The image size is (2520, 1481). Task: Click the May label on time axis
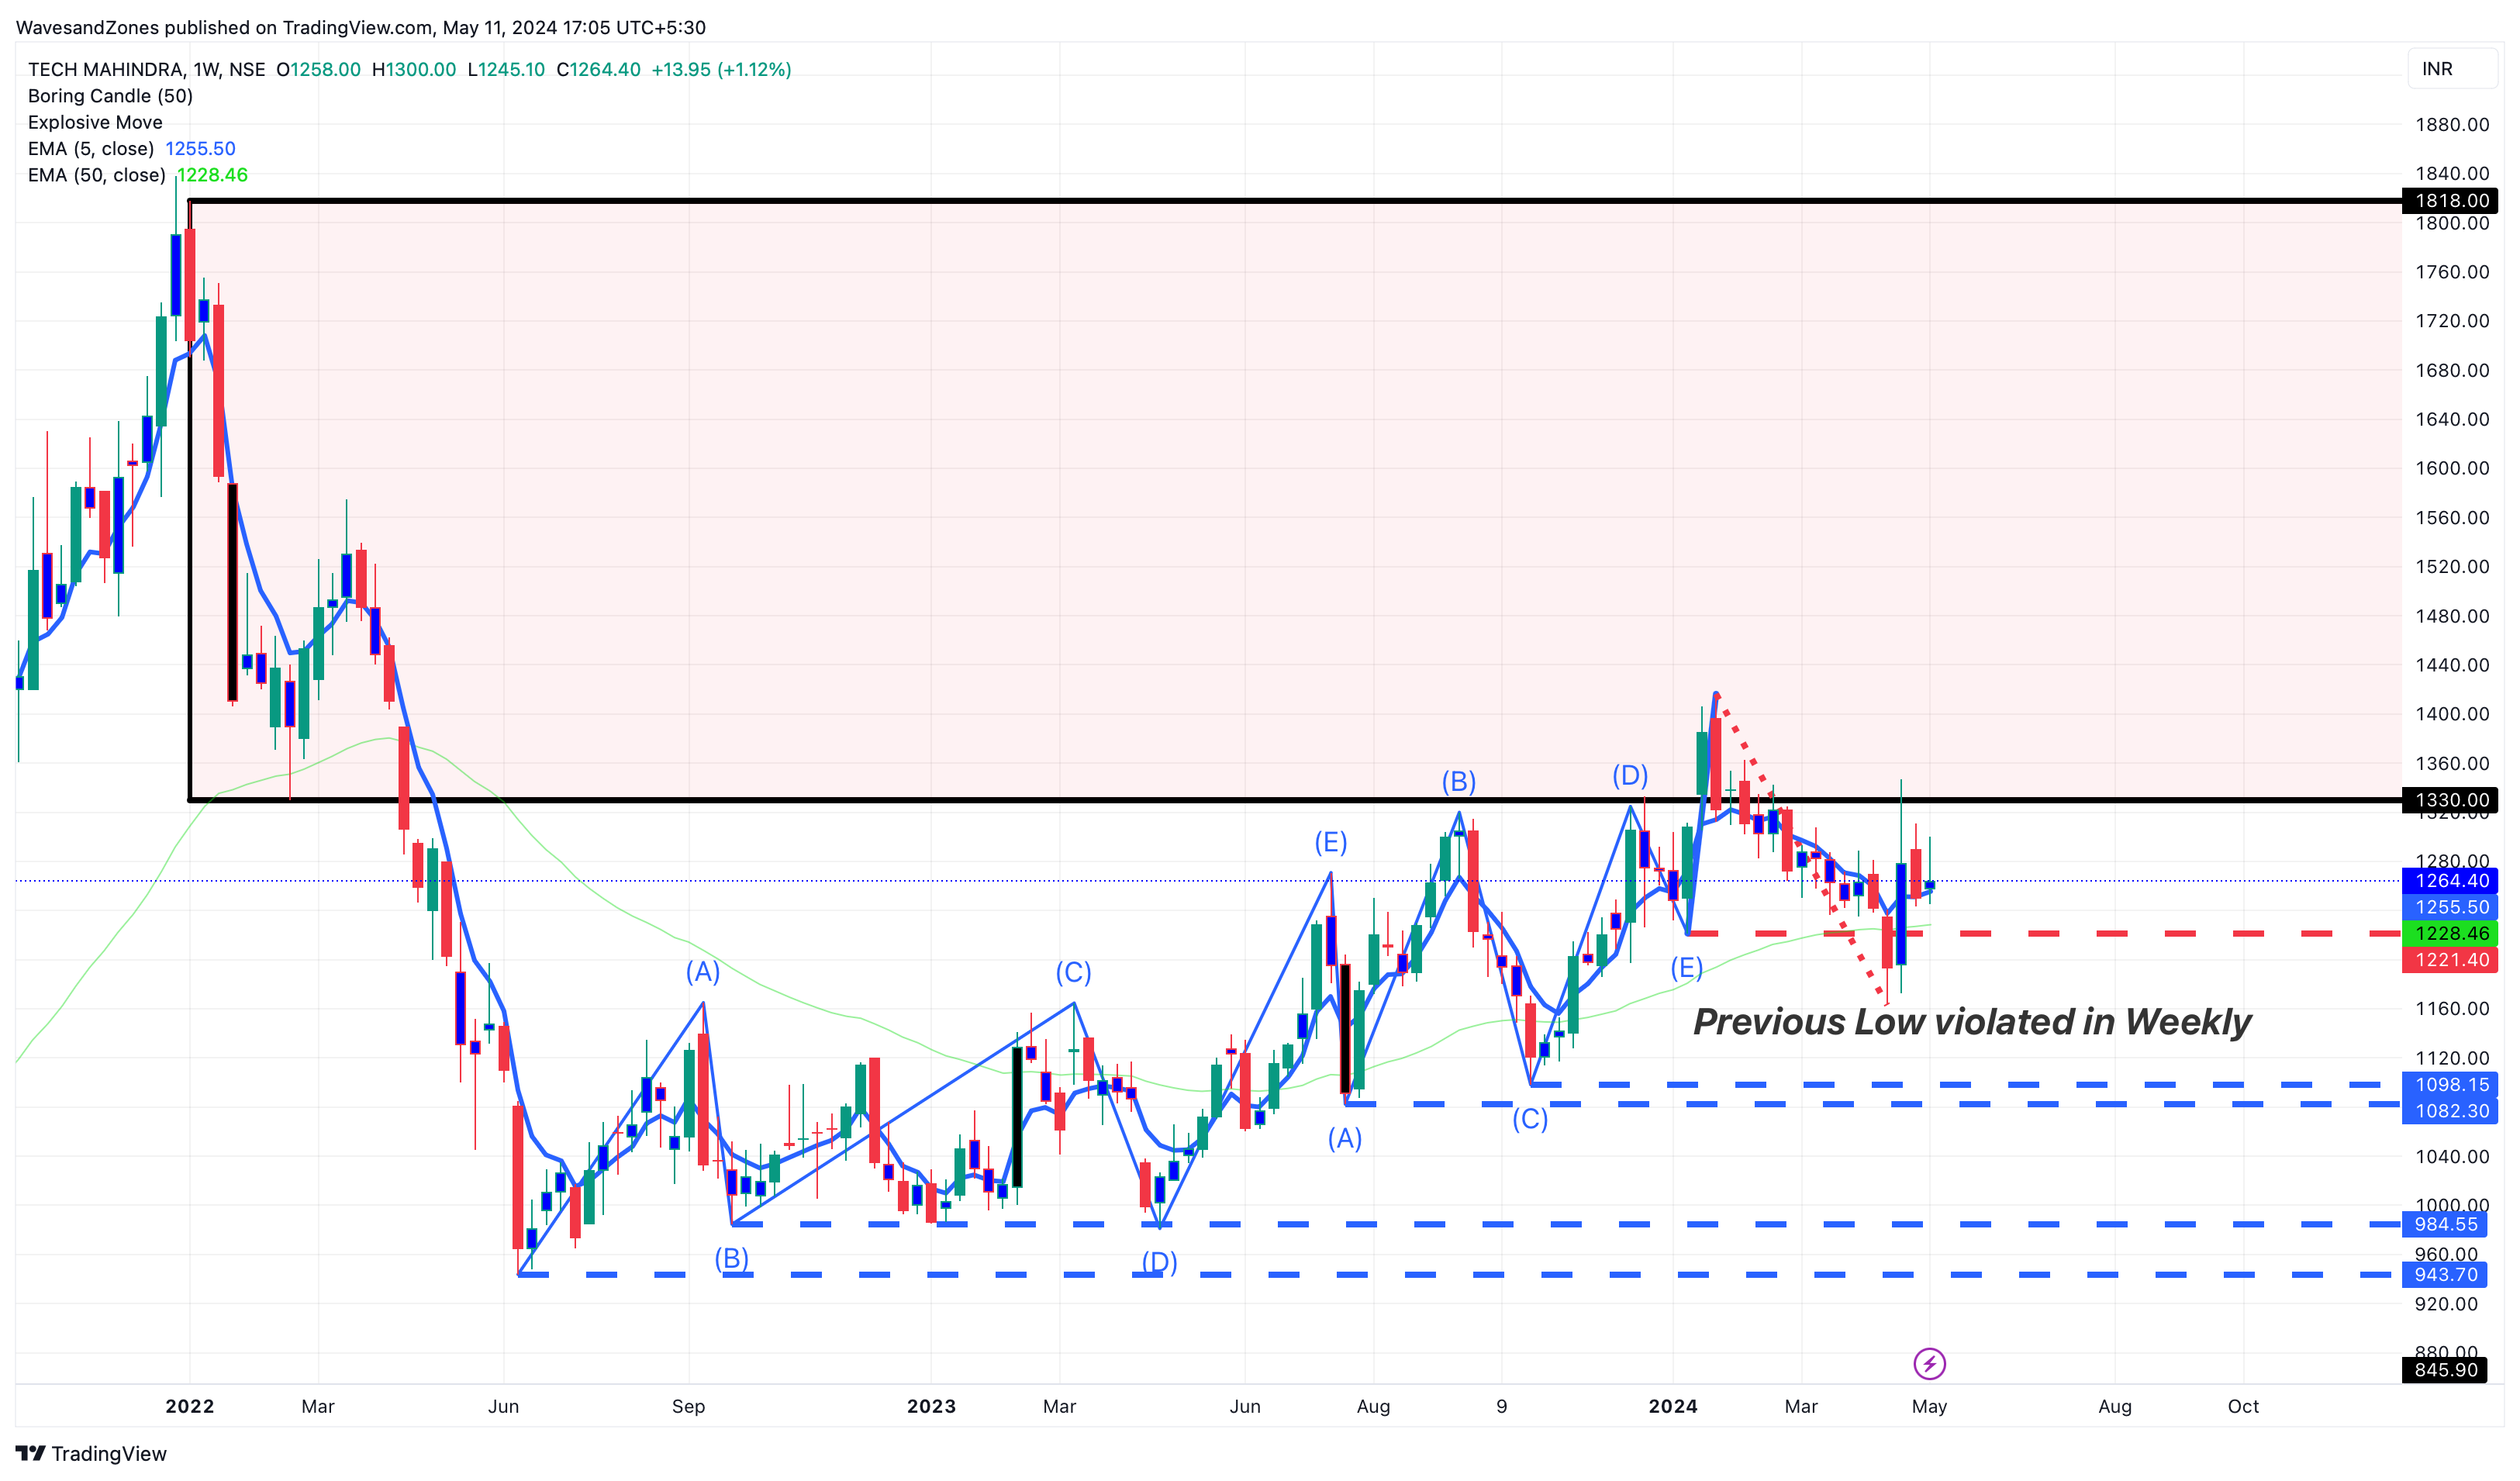pos(1929,1406)
